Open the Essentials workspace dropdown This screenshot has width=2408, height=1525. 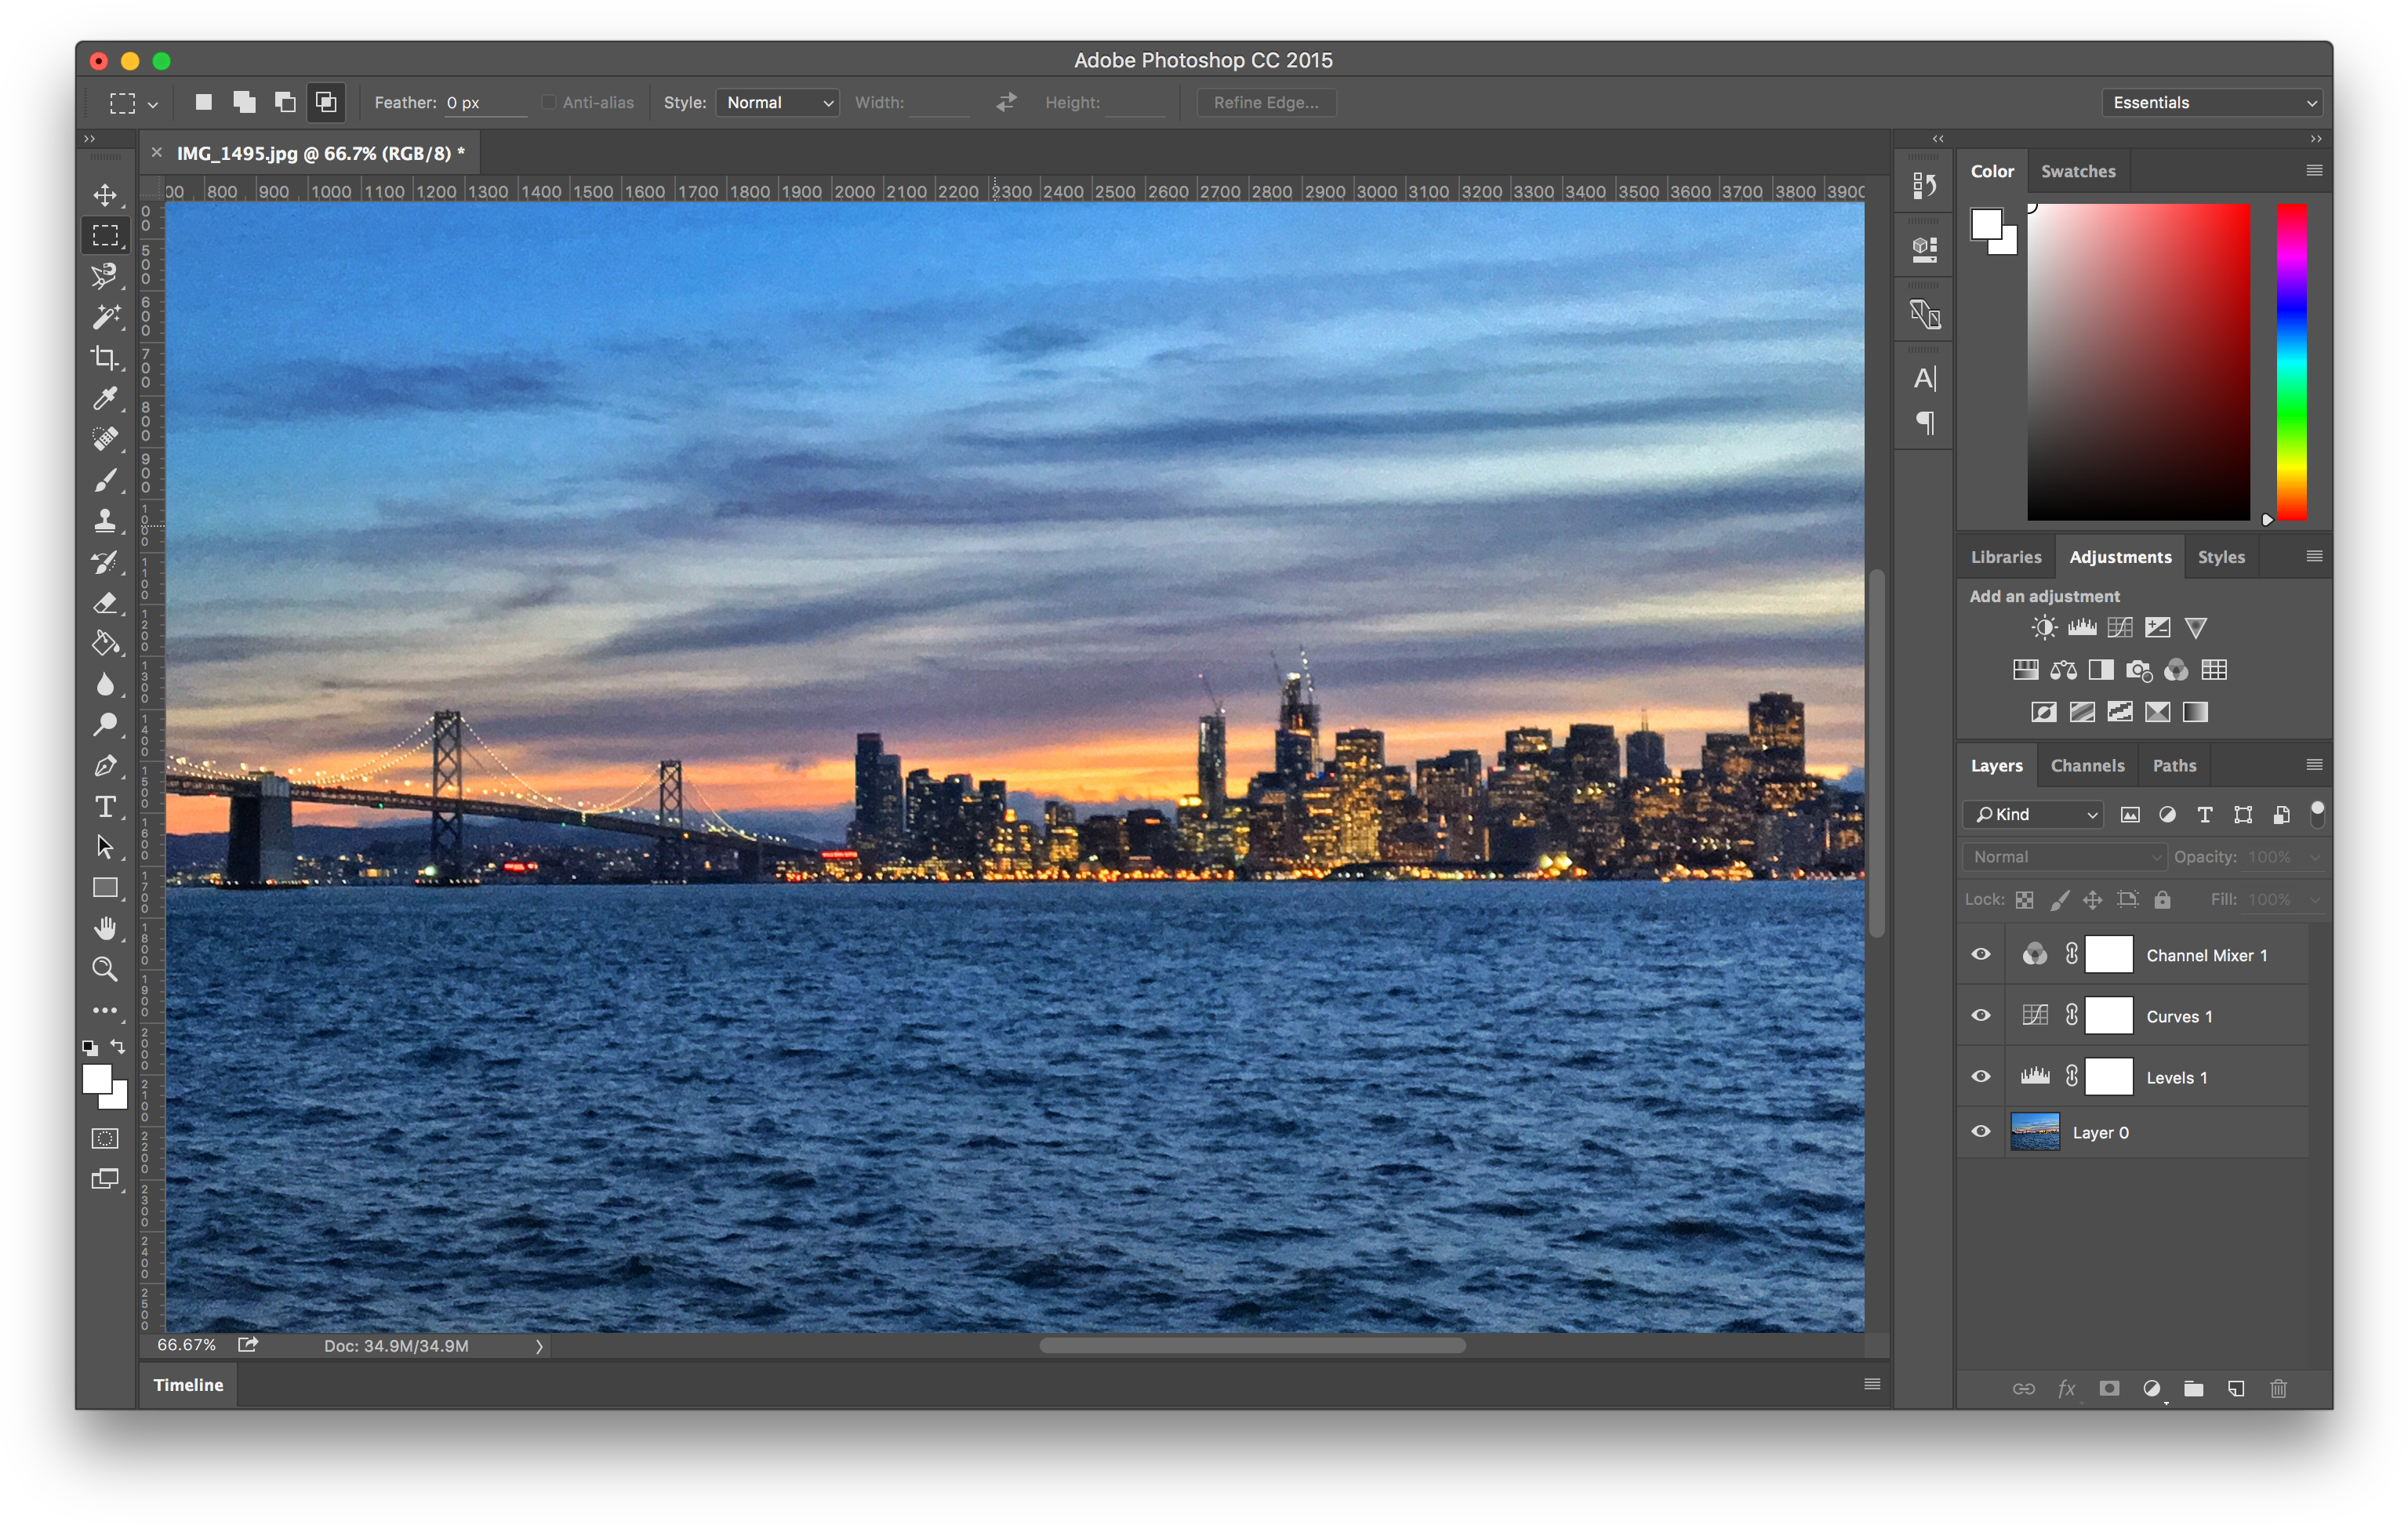pyautogui.click(x=2212, y=103)
